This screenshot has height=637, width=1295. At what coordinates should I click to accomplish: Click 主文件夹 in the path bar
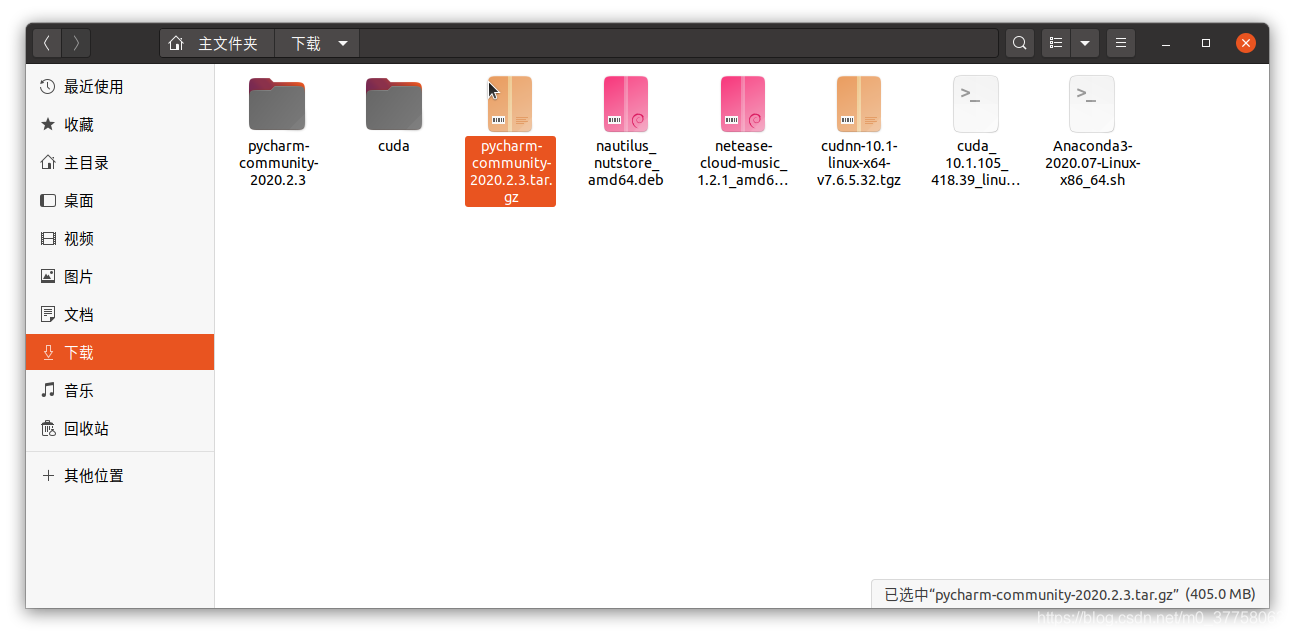point(228,44)
